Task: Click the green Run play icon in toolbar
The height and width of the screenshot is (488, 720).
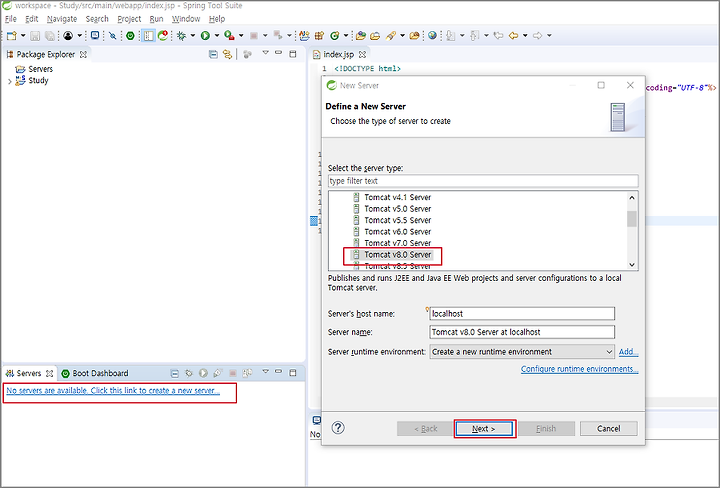Action: point(205,35)
